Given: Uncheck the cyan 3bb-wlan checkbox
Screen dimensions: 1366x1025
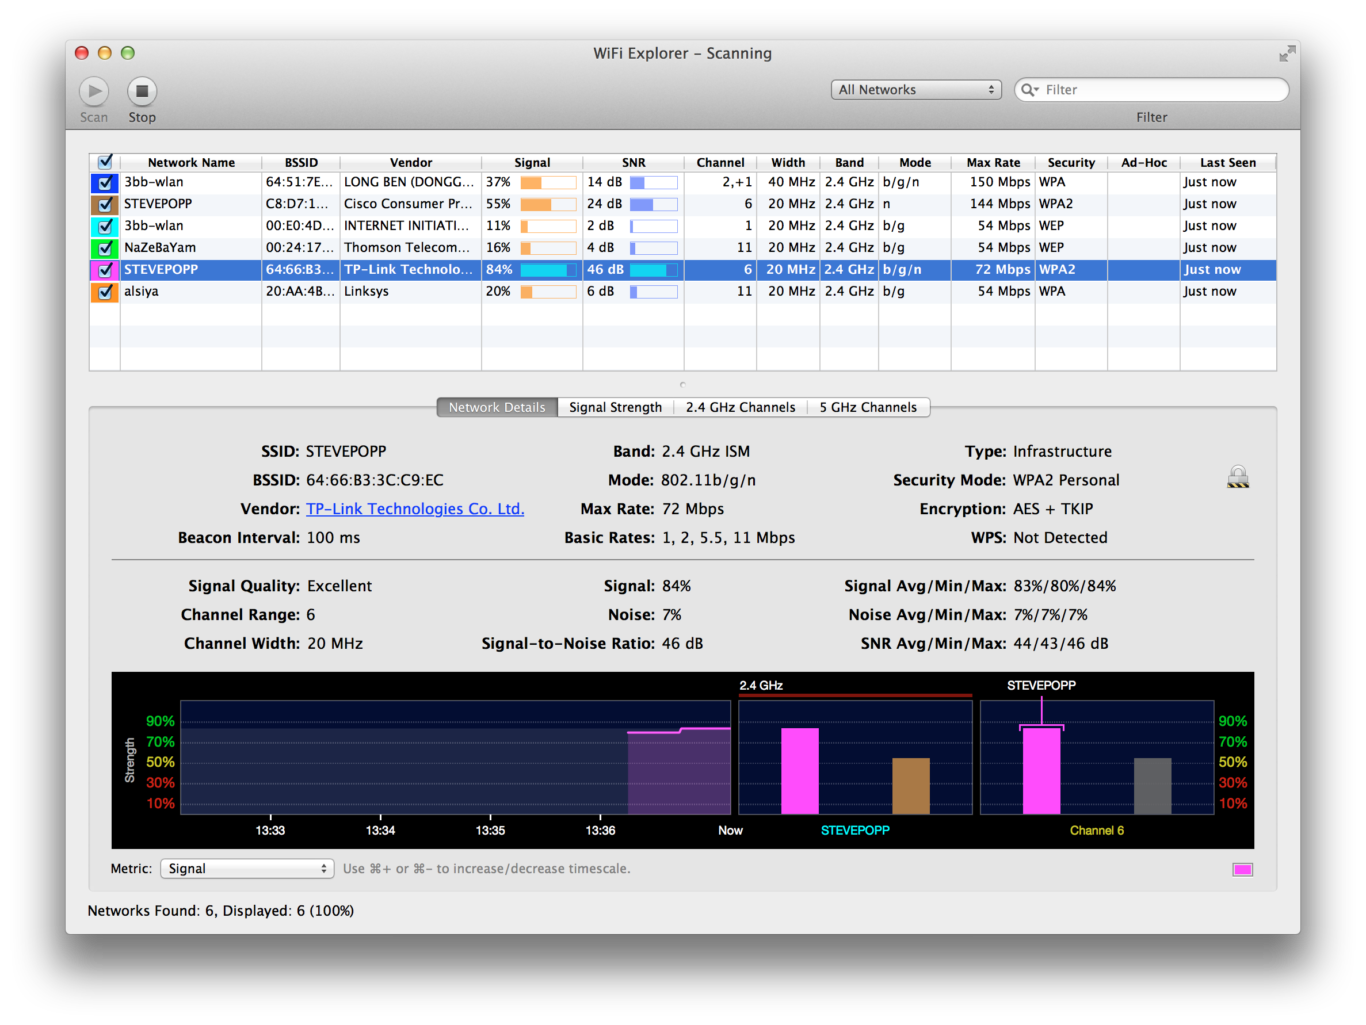Looking at the screenshot, I should [x=105, y=226].
